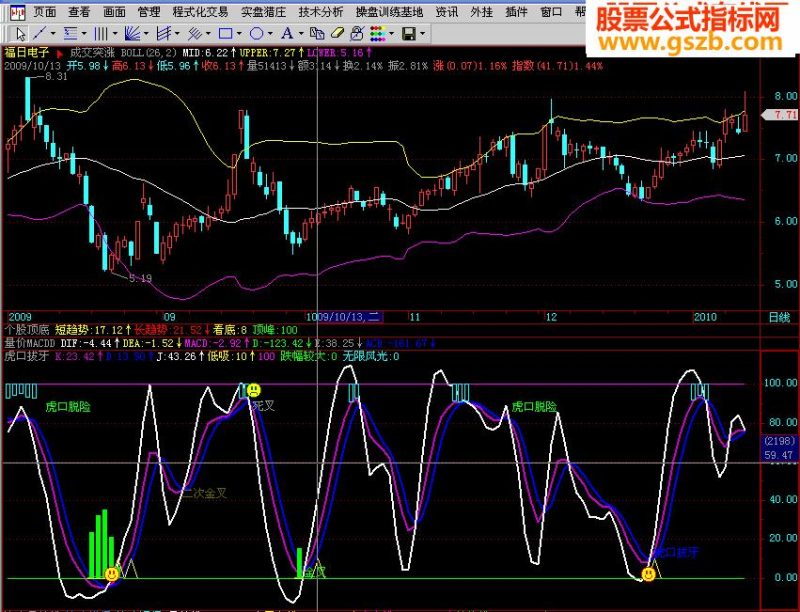Expand dropdown arrow next to rectangle tool
Screen dimensions: 800x612
(x=239, y=34)
